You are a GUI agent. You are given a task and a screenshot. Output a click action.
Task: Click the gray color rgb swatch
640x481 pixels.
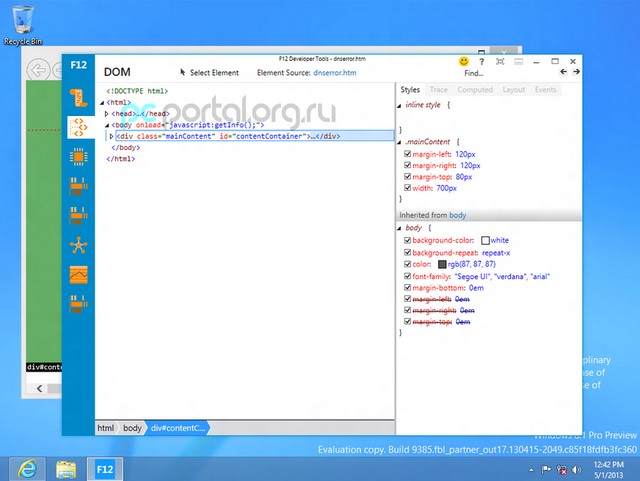tap(442, 264)
